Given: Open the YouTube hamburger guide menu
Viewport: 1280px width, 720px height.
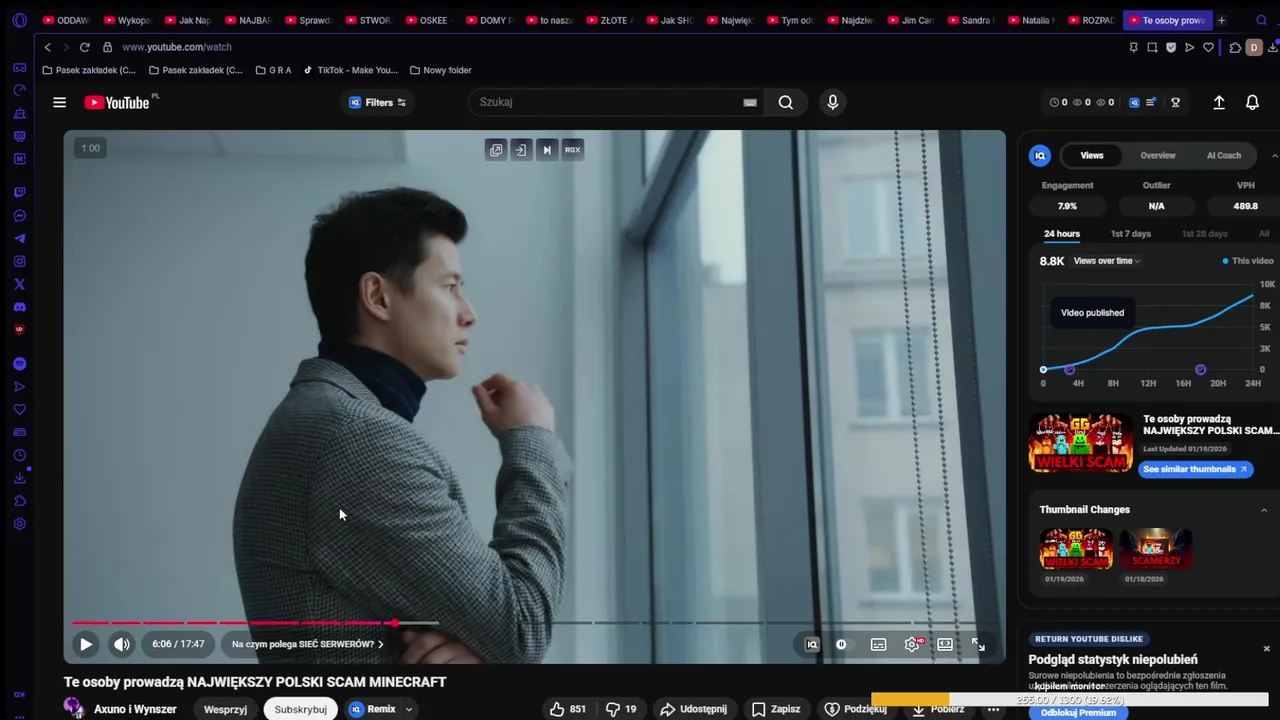Looking at the screenshot, I should point(59,102).
